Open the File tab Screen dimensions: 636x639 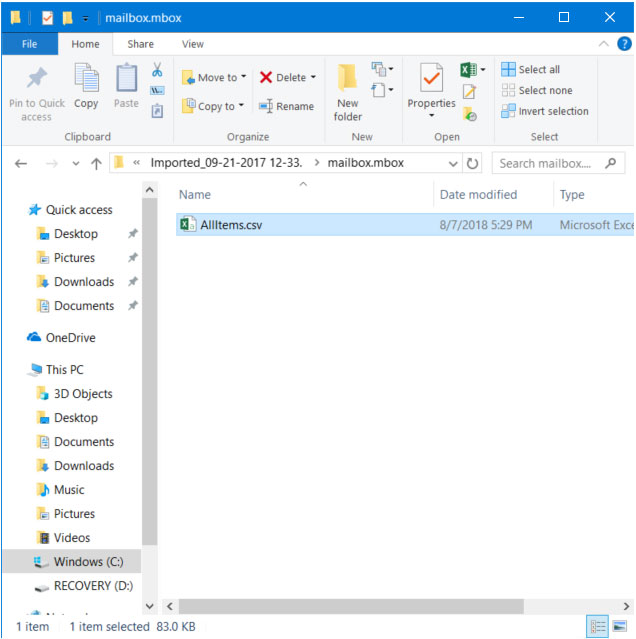click(x=29, y=44)
